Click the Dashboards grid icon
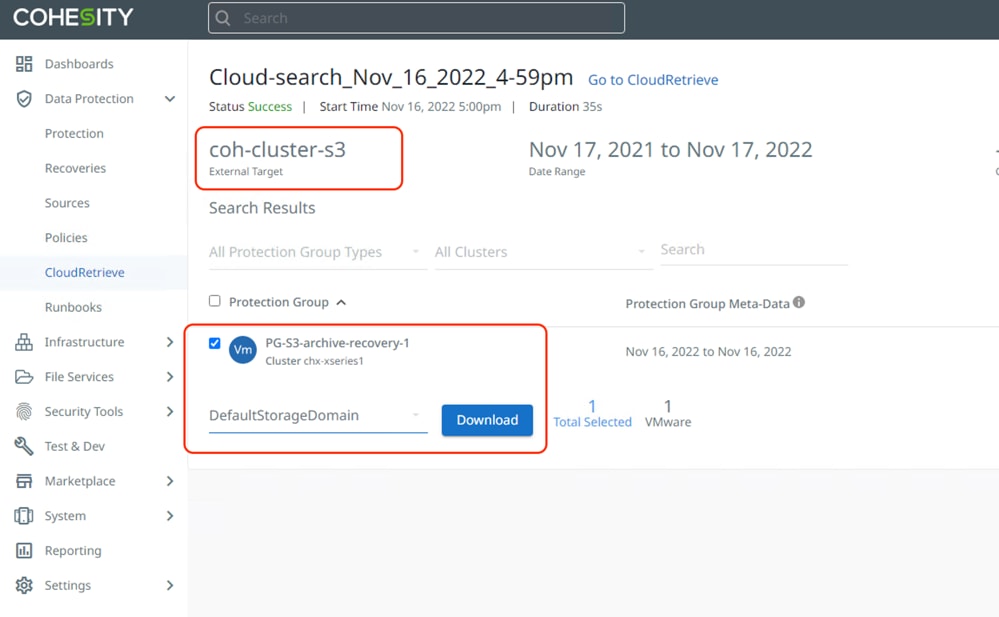This screenshot has width=999, height=617. point(24,64)
